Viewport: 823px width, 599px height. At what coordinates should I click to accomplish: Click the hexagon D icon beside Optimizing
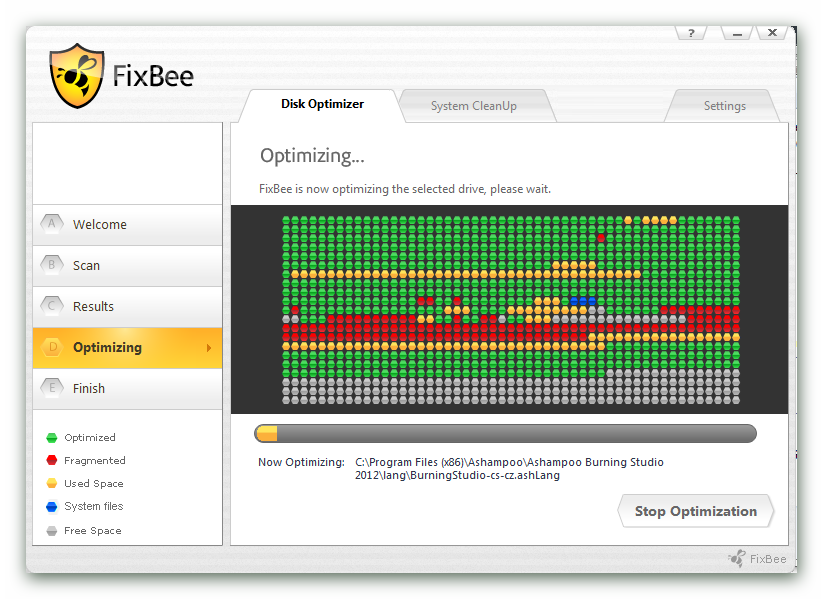(52, 348)
